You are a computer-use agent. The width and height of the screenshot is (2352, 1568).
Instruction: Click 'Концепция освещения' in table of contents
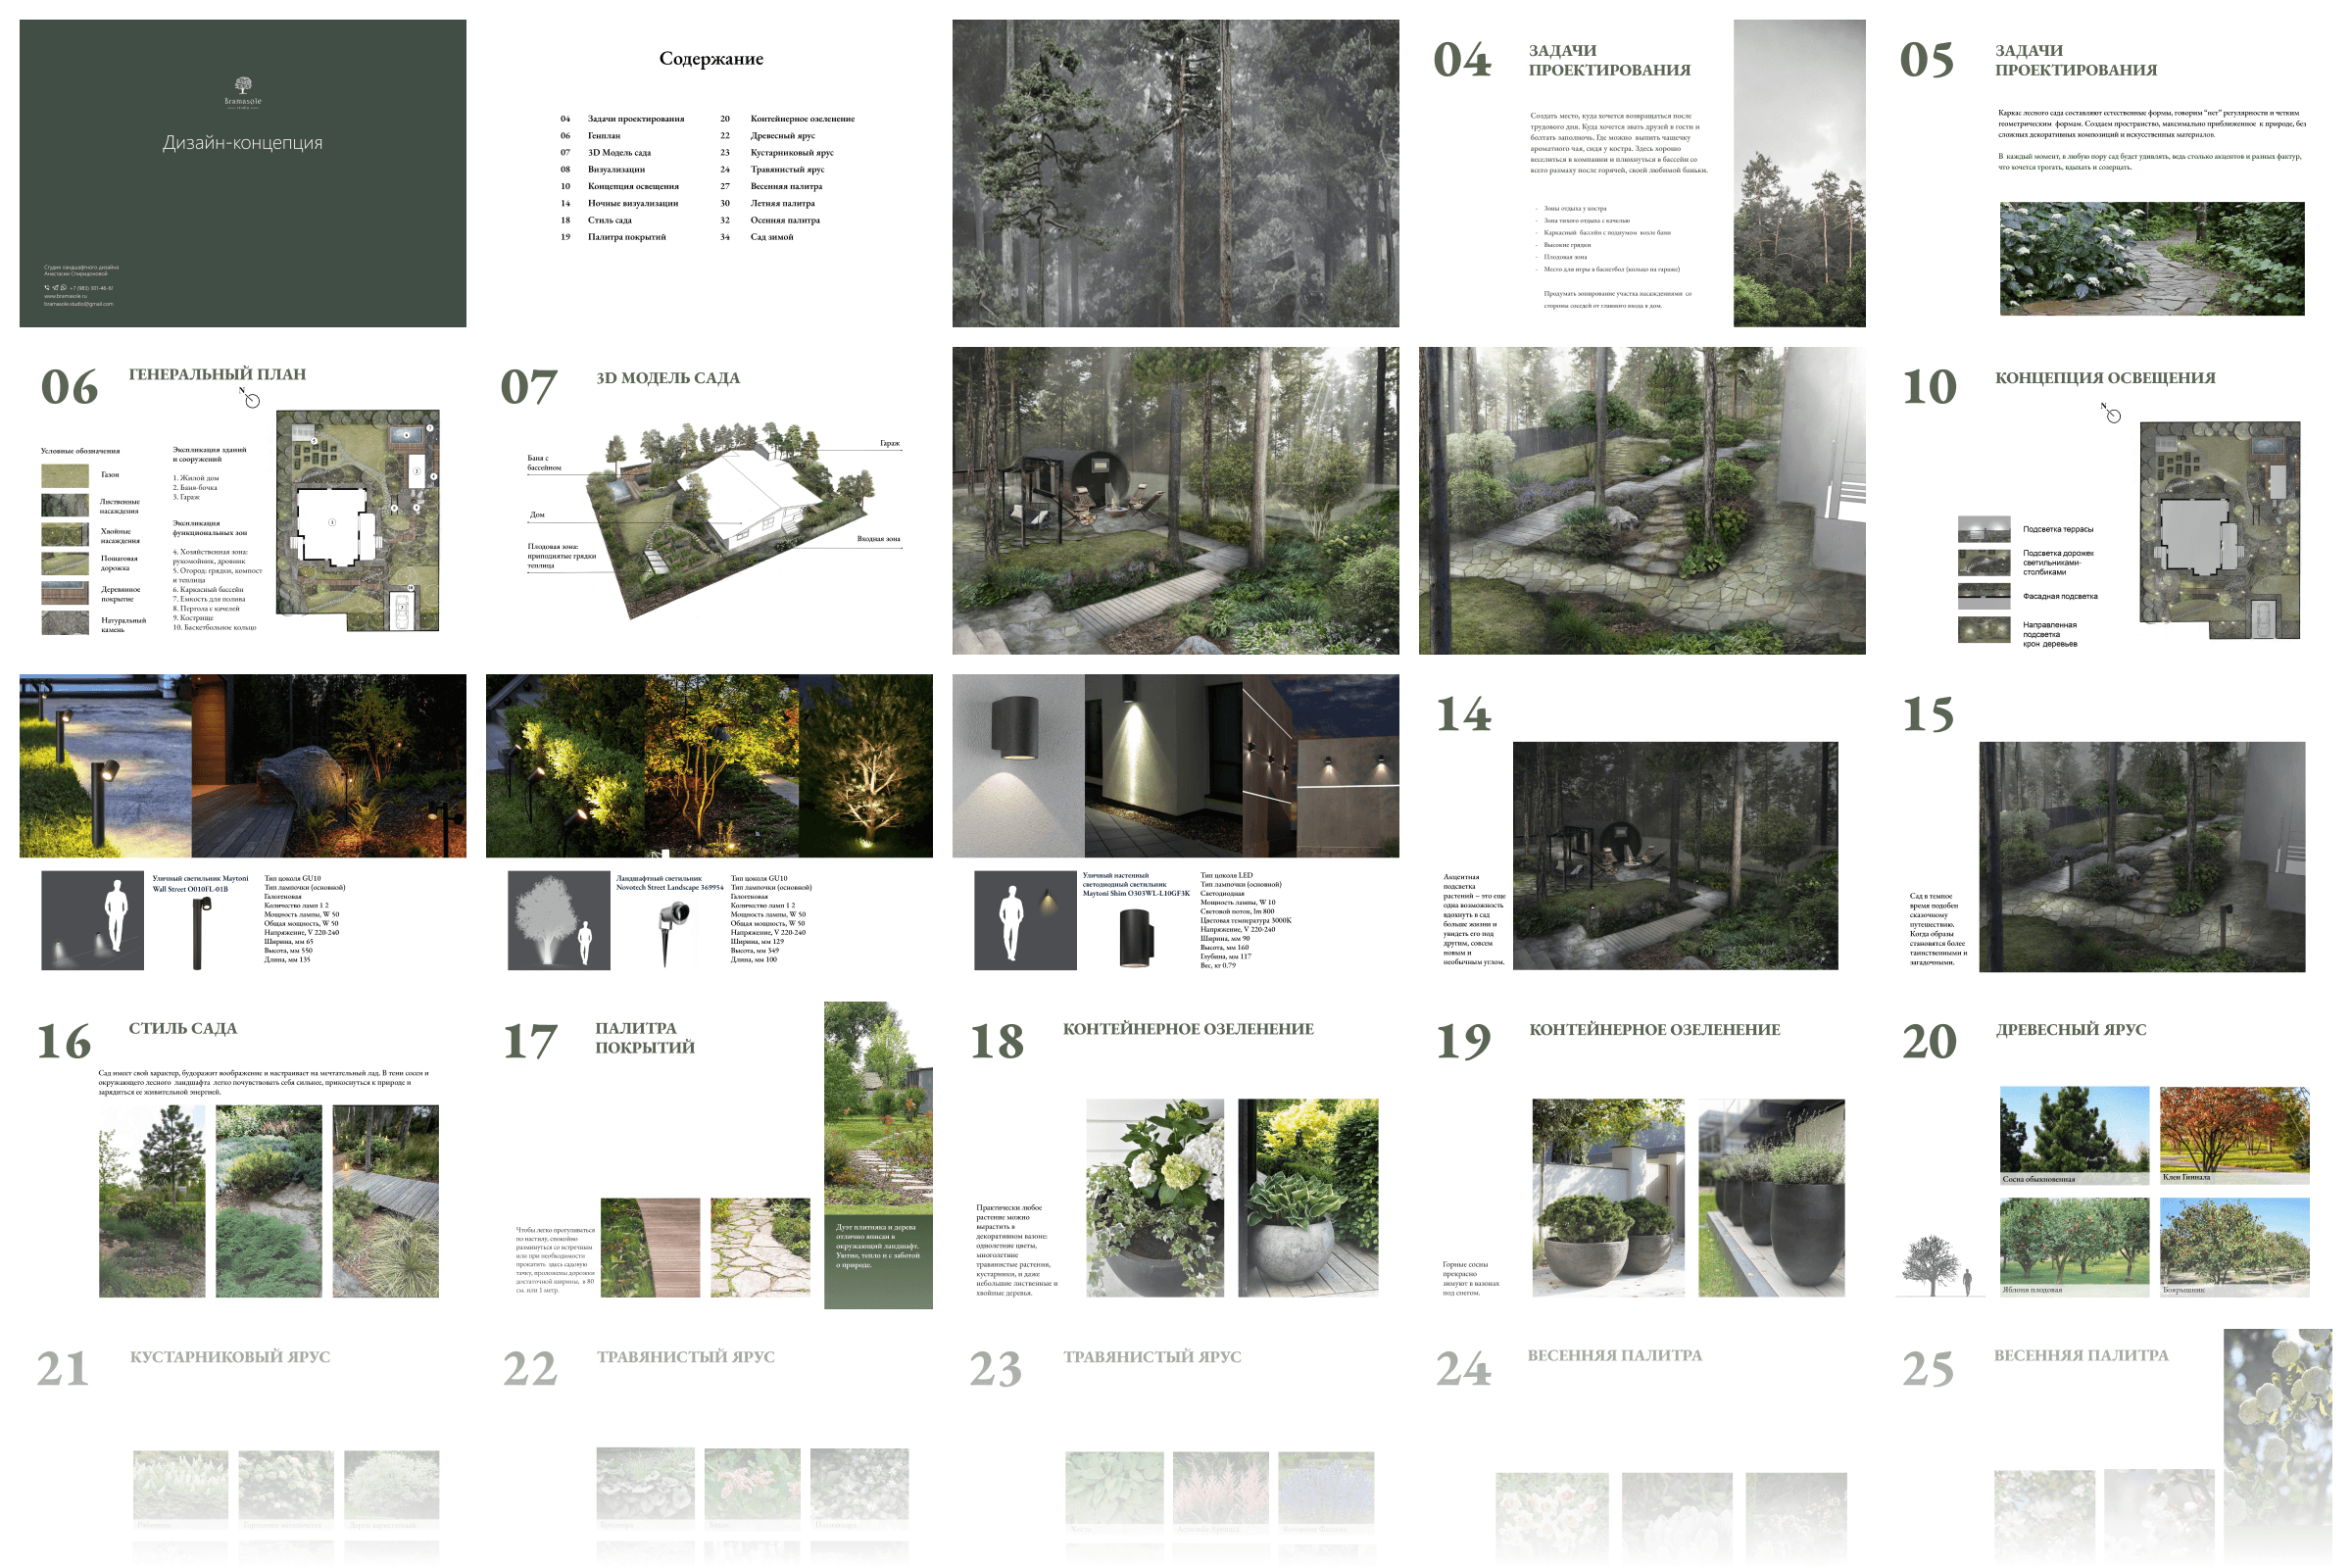coord(633,187)
